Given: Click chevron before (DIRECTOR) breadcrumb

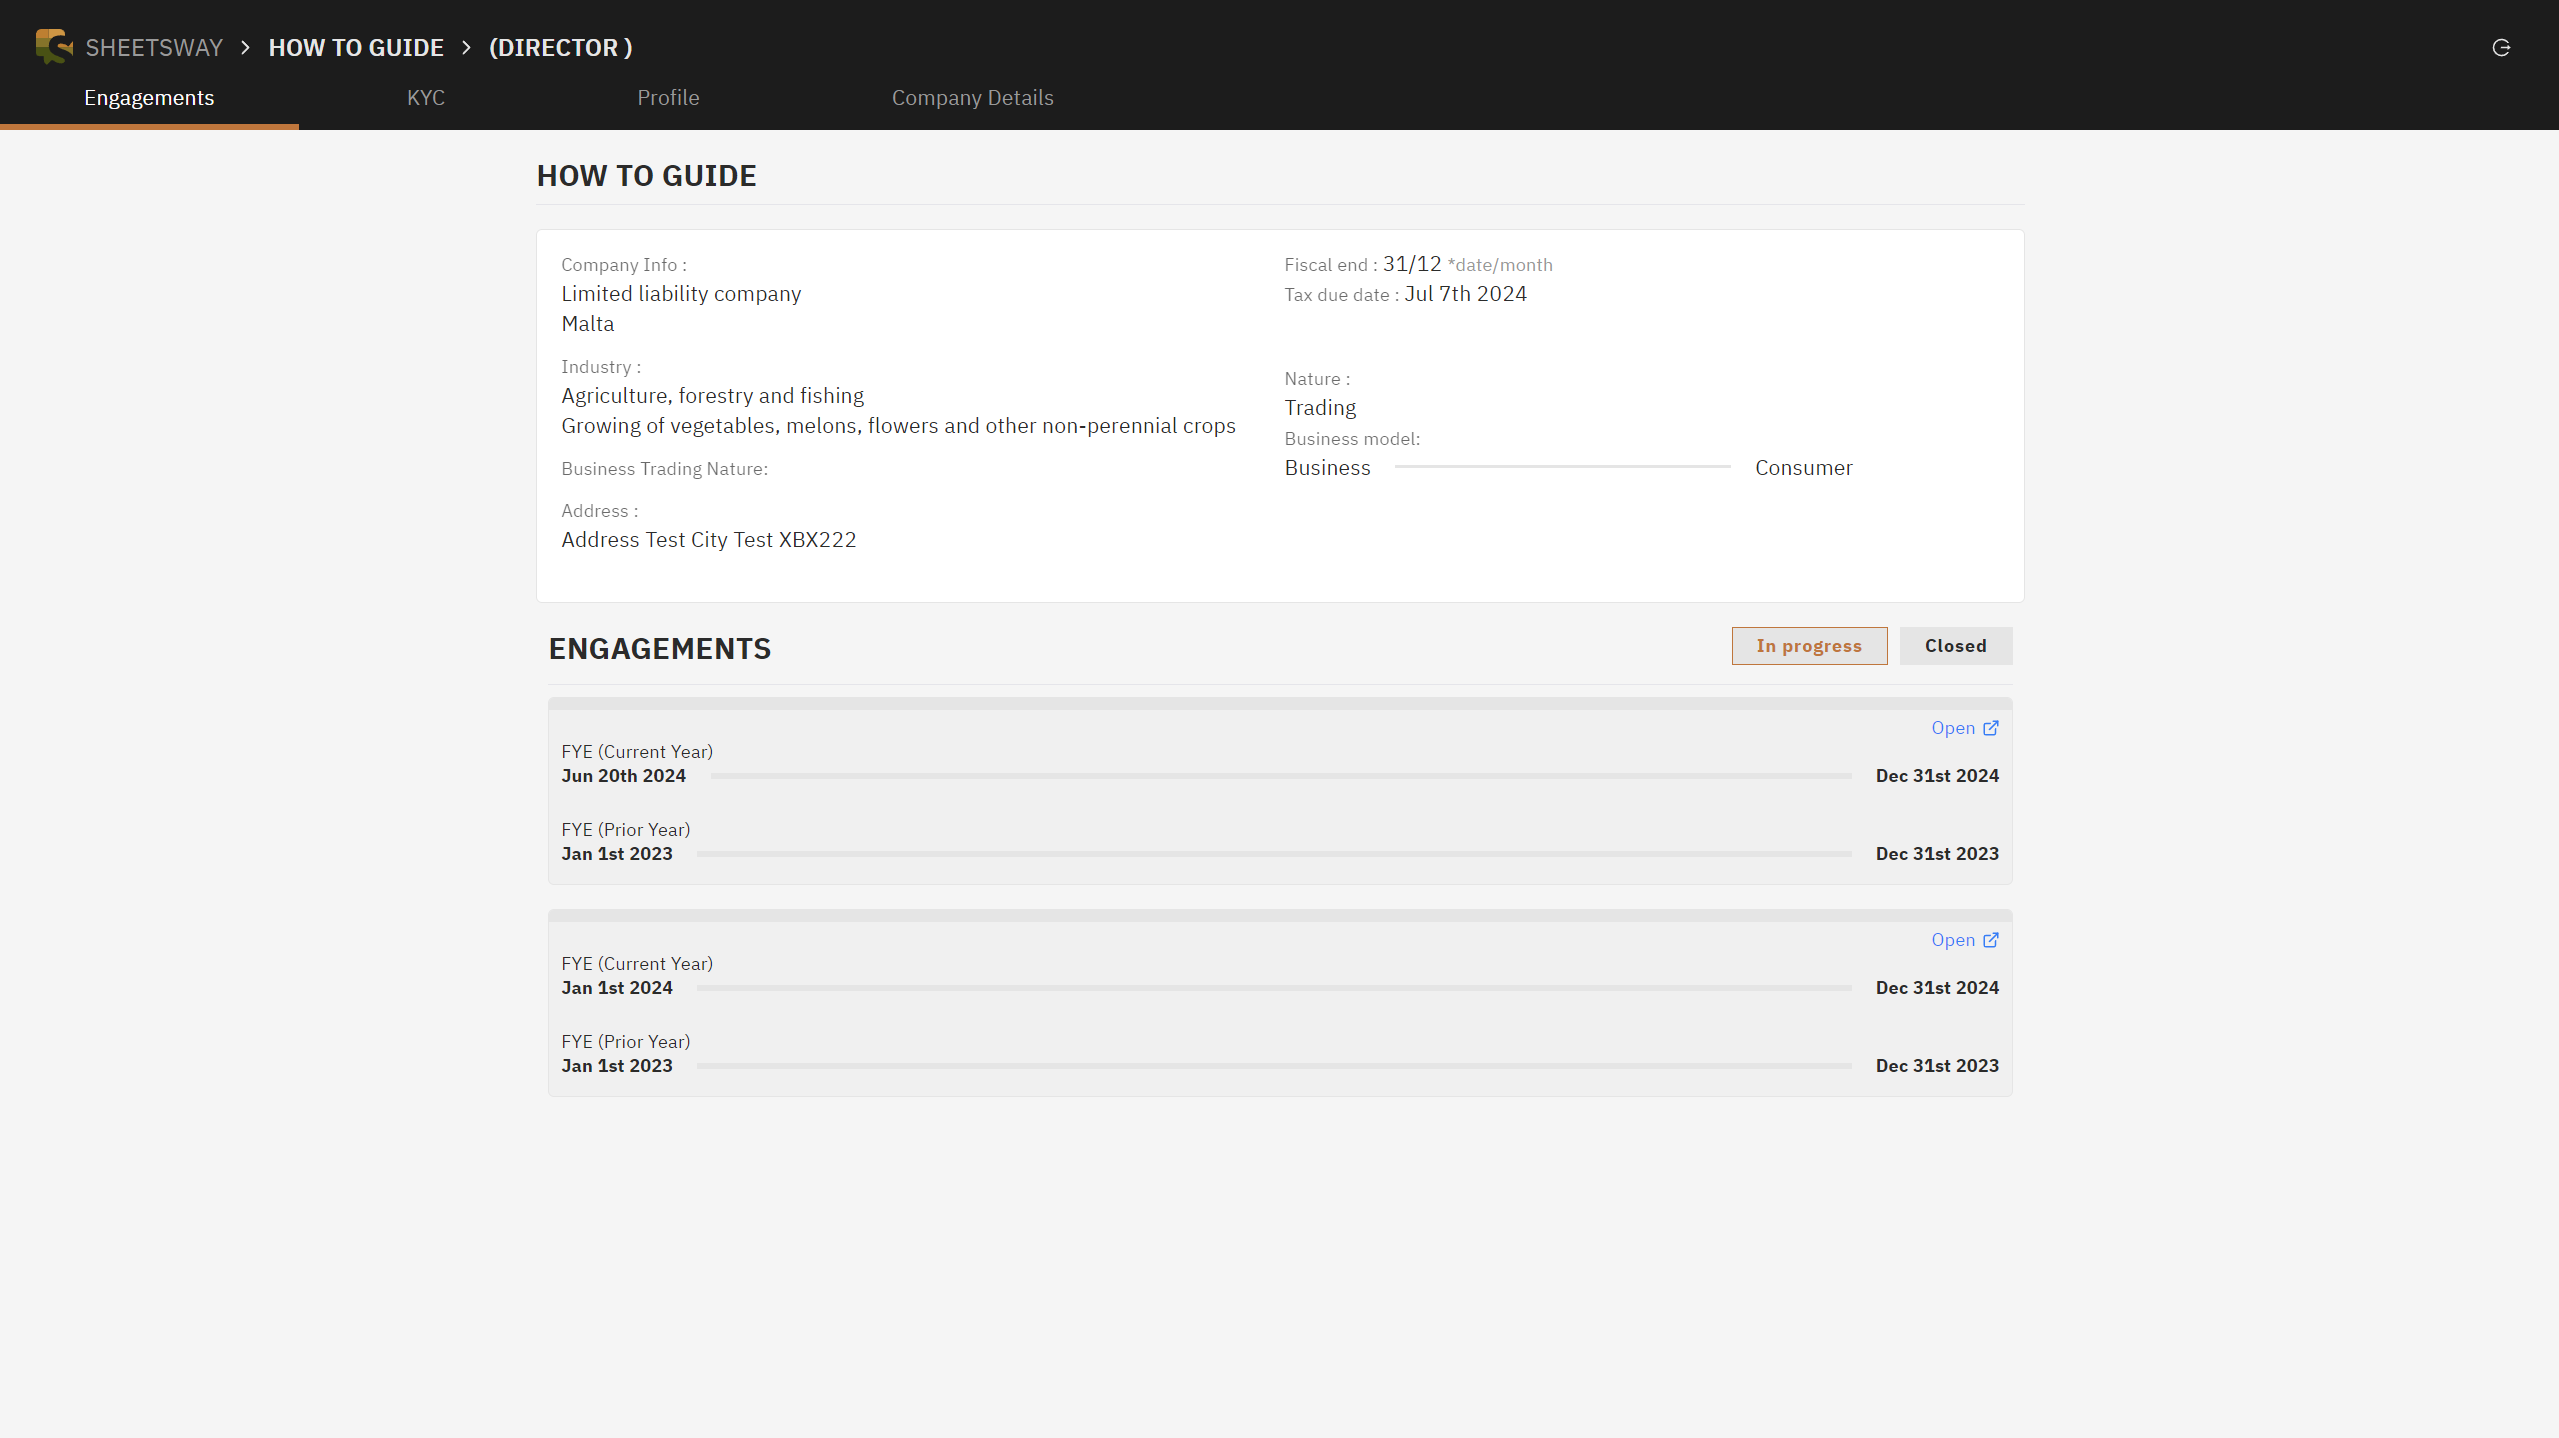Looking at the screenshot, I should [x=466, y=48].
